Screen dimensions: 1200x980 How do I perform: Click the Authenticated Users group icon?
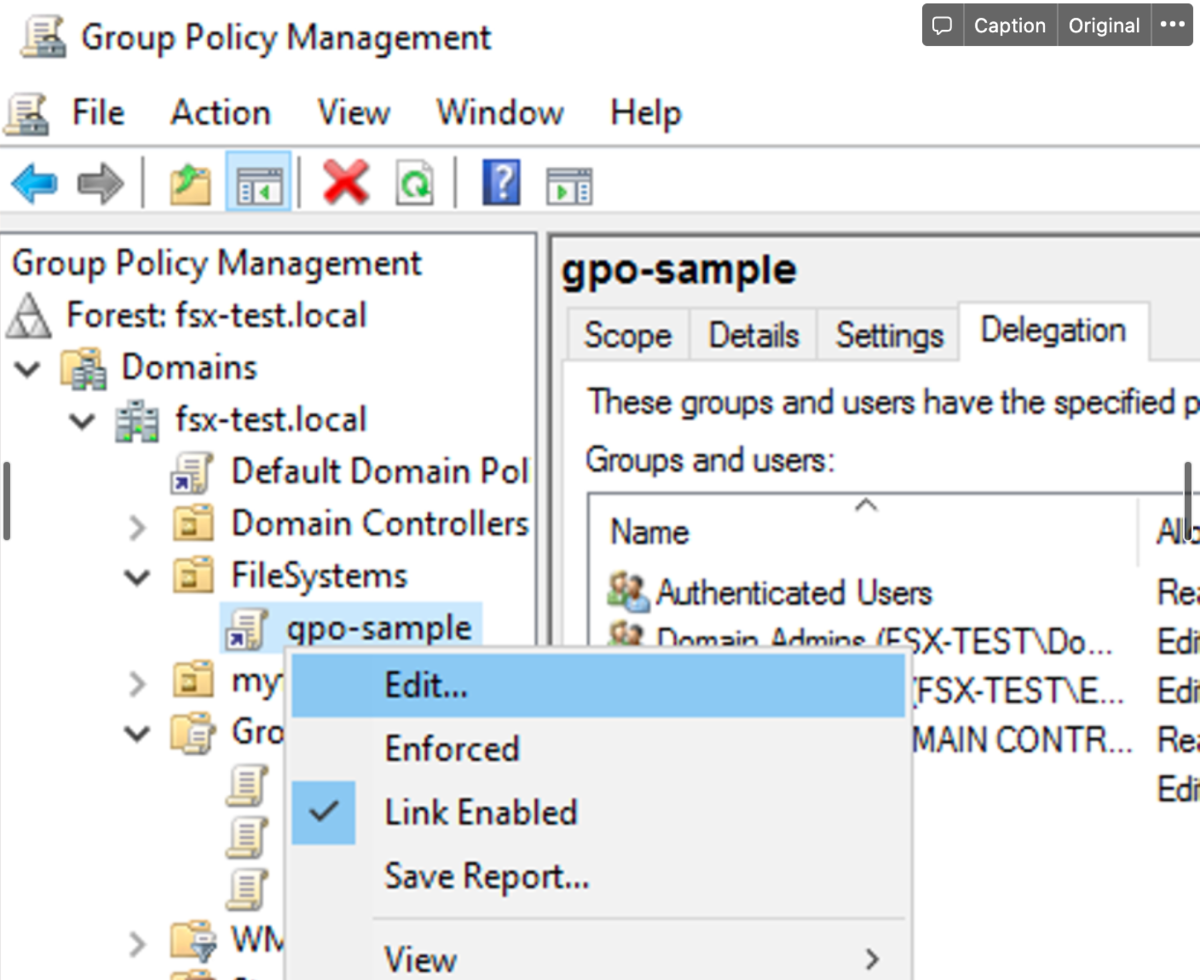click(628, 593)
